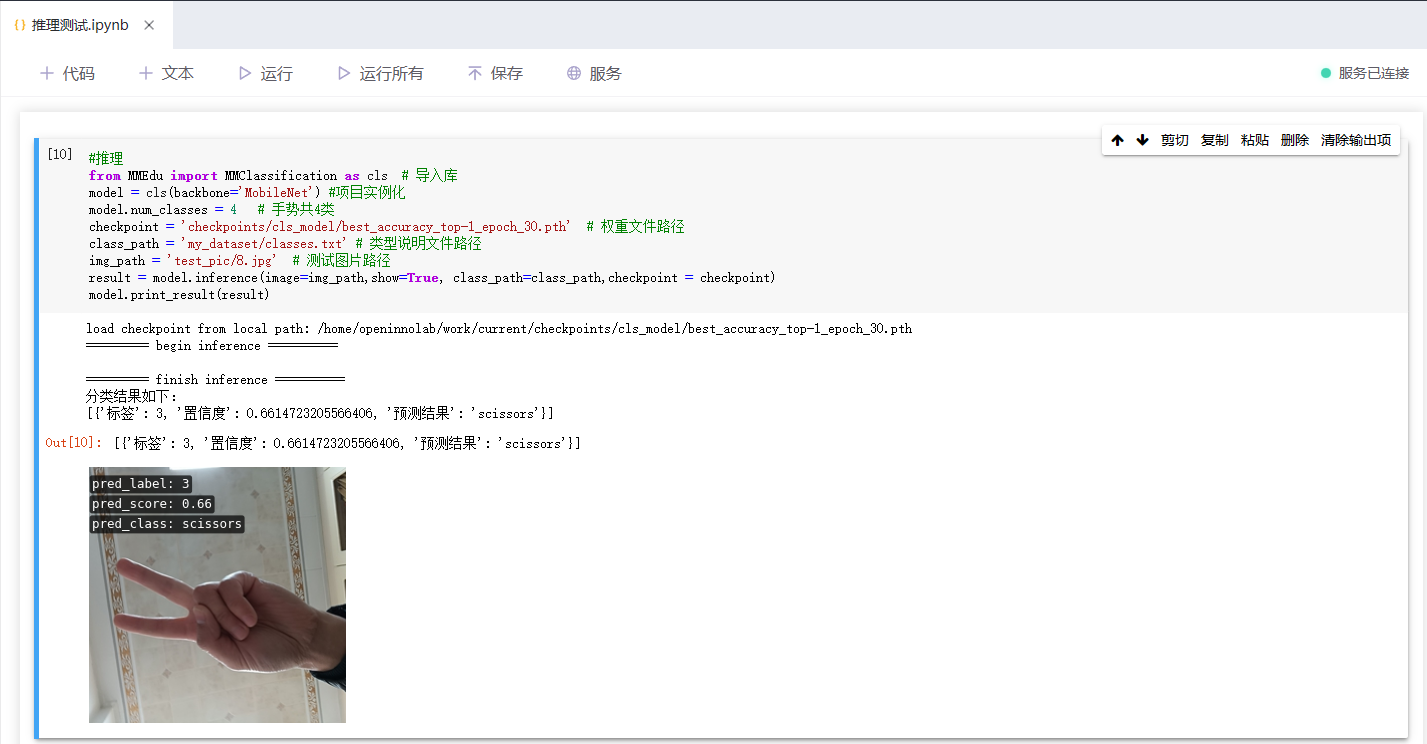This screenshot has height=744, width=1427.
Task: Click the begin inference output line
Action: pos(212,346)
